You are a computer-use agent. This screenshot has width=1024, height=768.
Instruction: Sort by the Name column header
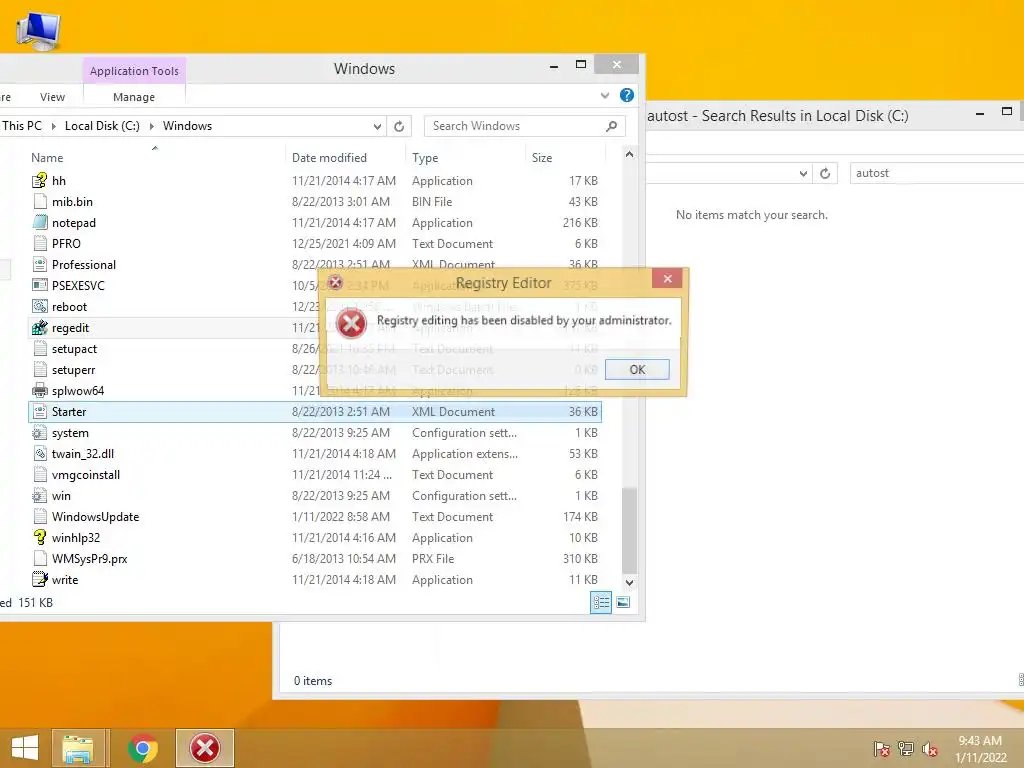(x=47, y=157)
